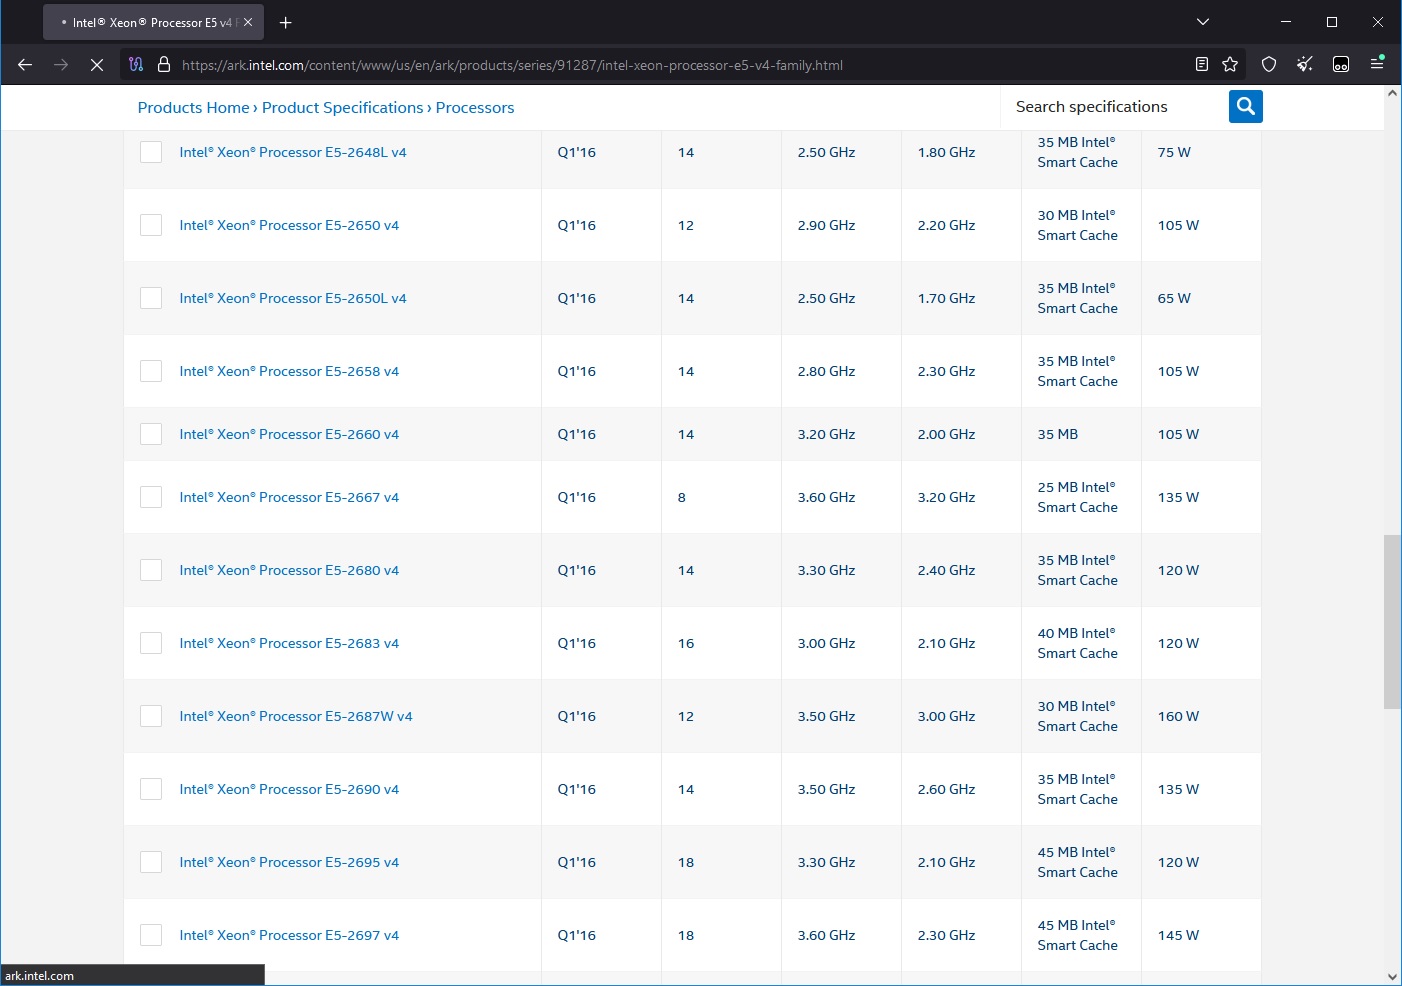Viewport: 1402px width, 986px height.
Task: Open a new browser tab
Action: click(286, 22)
